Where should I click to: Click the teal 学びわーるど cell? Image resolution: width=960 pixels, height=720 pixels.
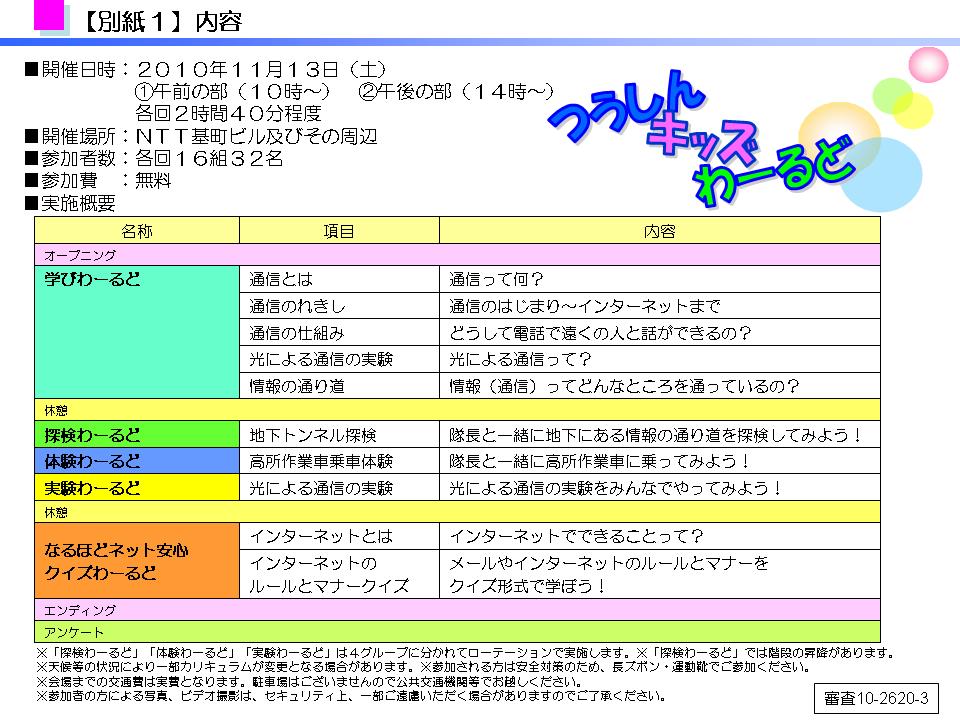click(x=137, y=332)
